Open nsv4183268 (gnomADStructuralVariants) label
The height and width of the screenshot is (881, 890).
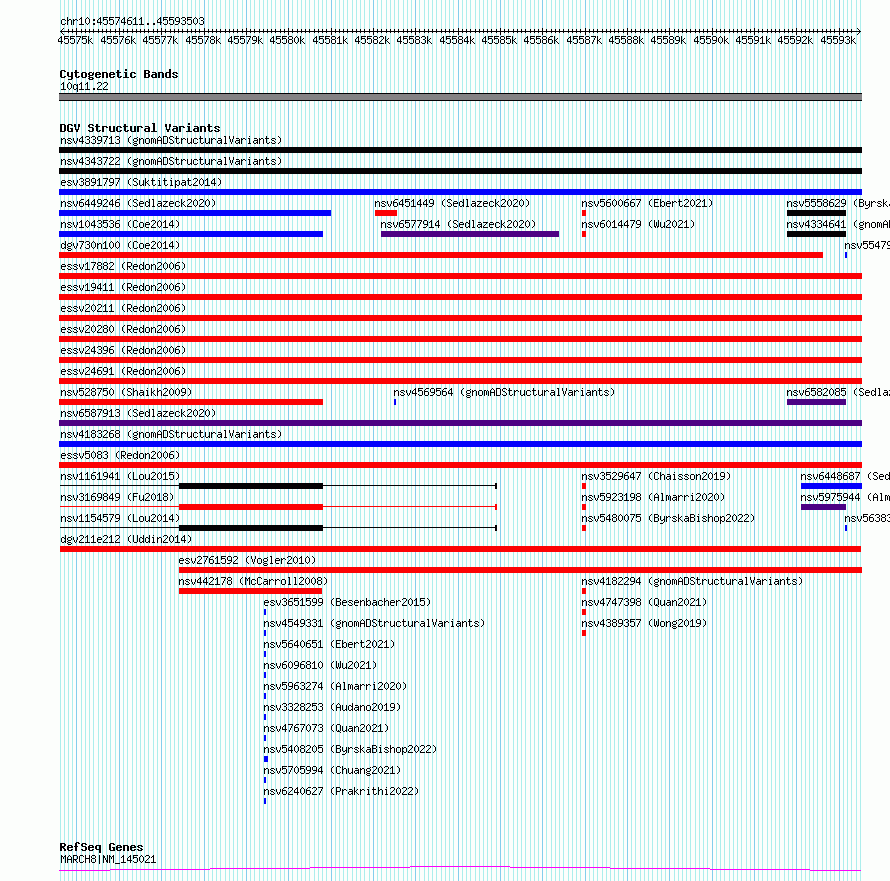(171, 434)
